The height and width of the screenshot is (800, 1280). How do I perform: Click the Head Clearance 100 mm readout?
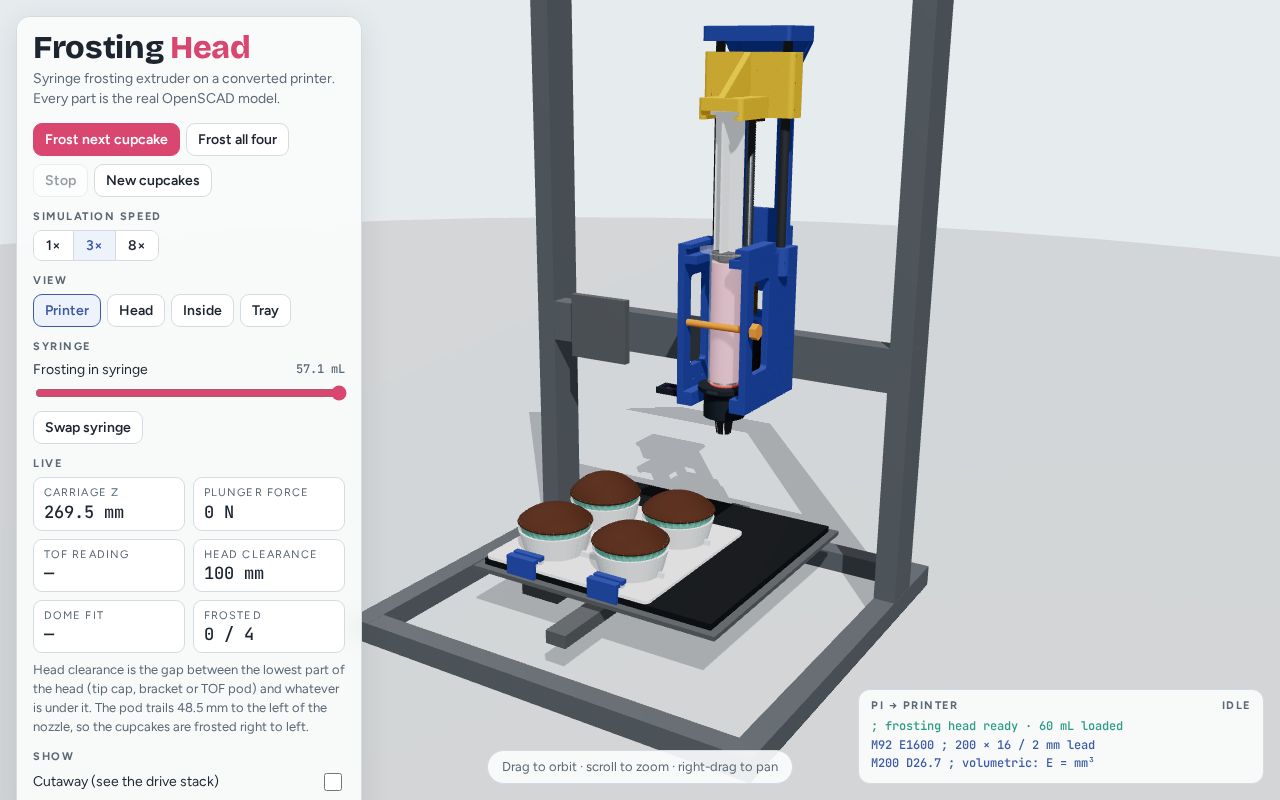coord(269,565)
